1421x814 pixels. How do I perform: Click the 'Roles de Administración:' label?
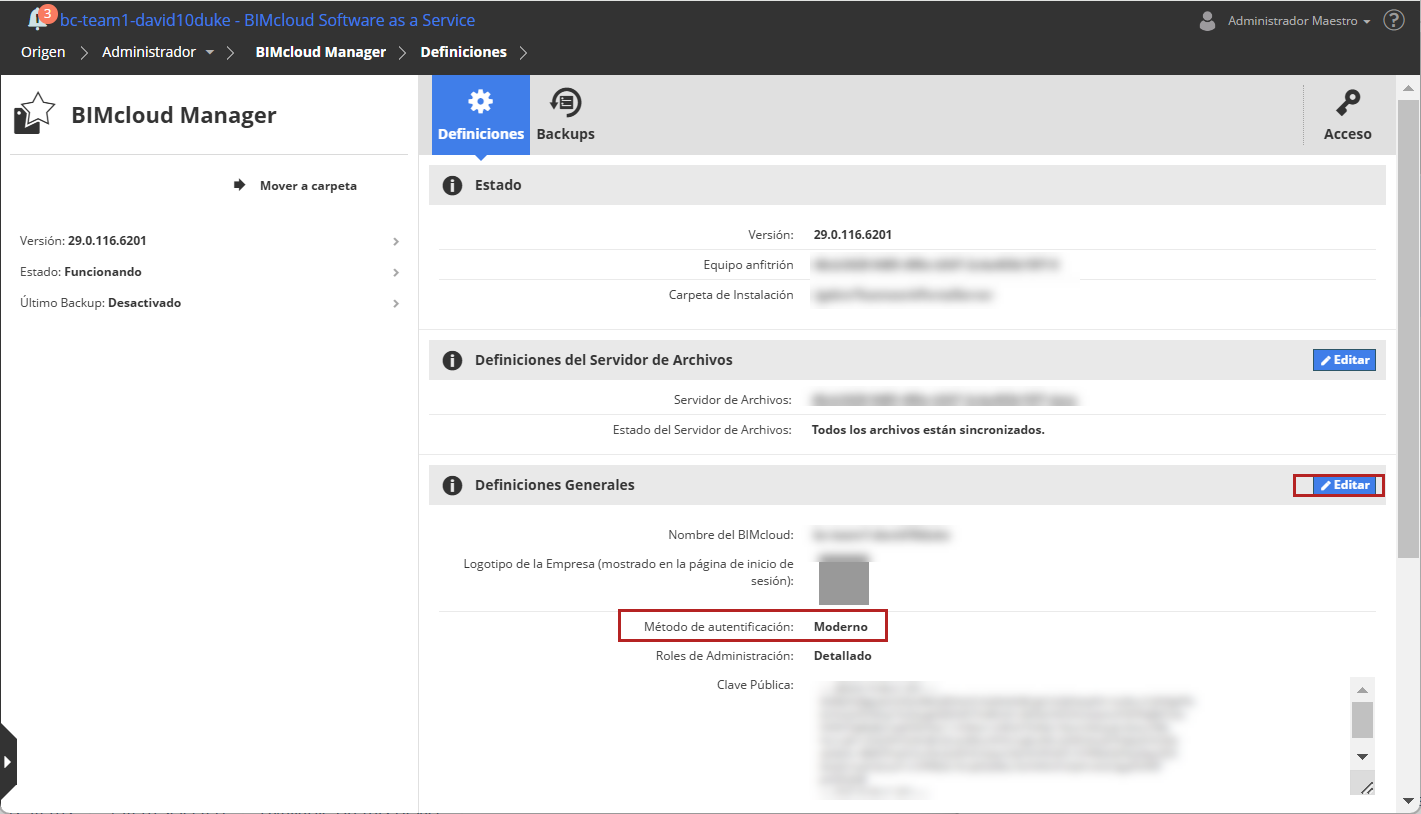click(725, 656)
